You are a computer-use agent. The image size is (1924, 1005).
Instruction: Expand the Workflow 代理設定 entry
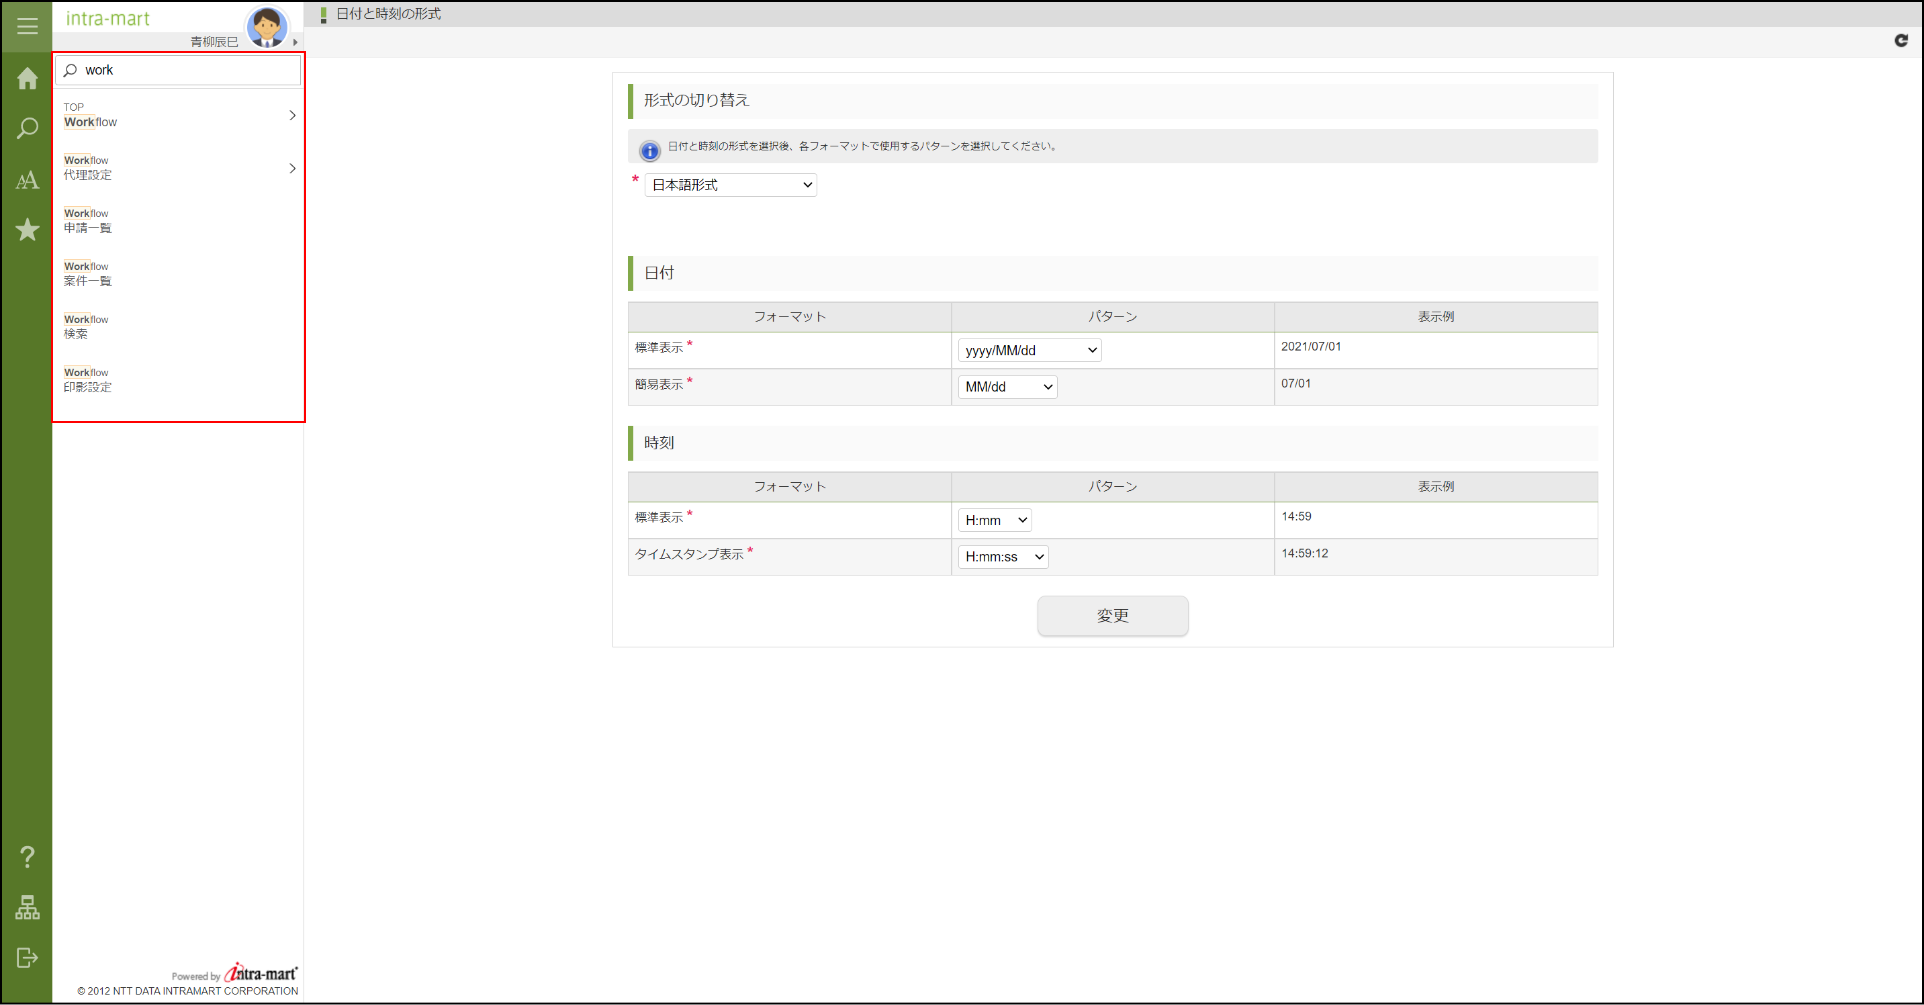click(291, 168)
